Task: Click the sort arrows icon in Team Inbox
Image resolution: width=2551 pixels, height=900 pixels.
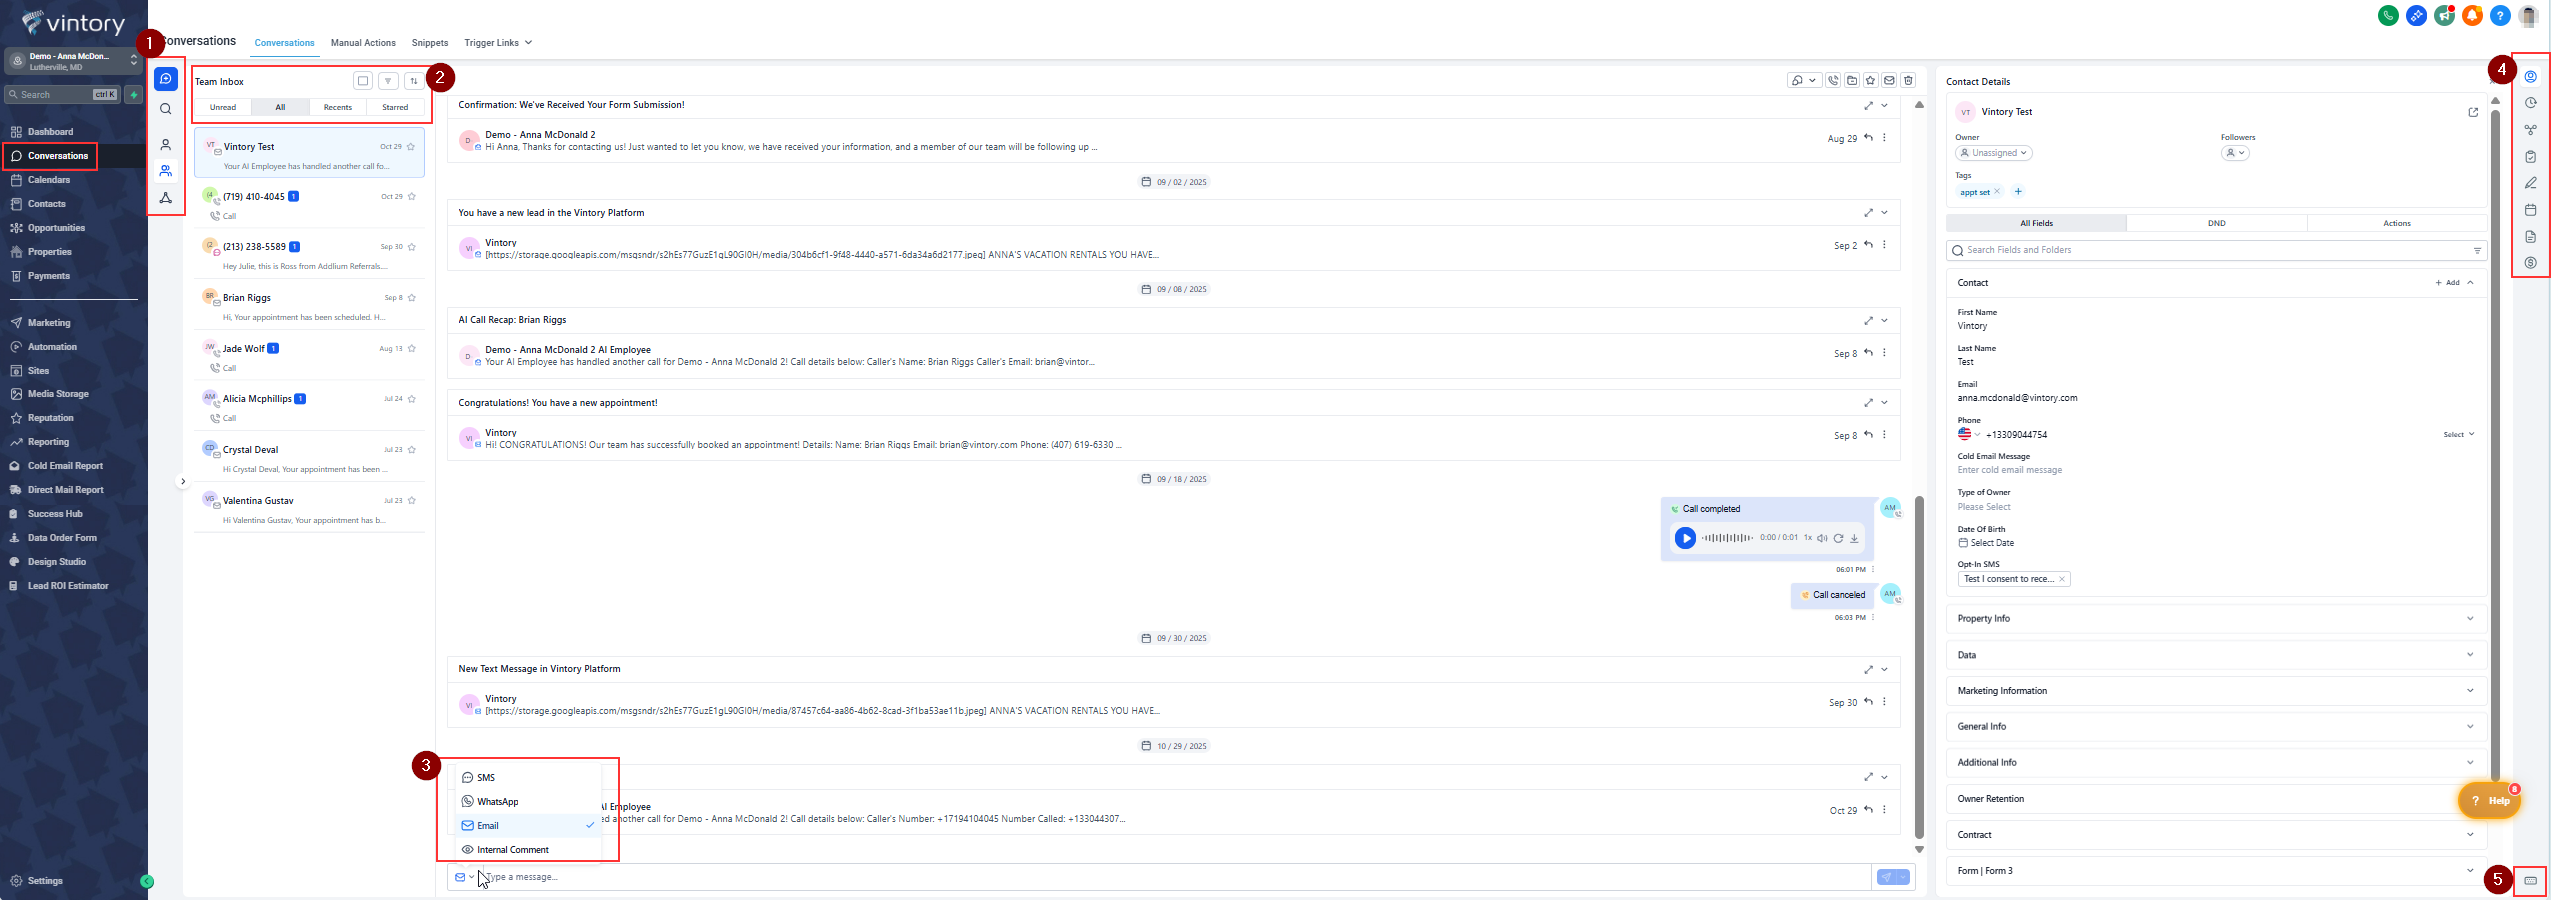Action: [413, 82]
